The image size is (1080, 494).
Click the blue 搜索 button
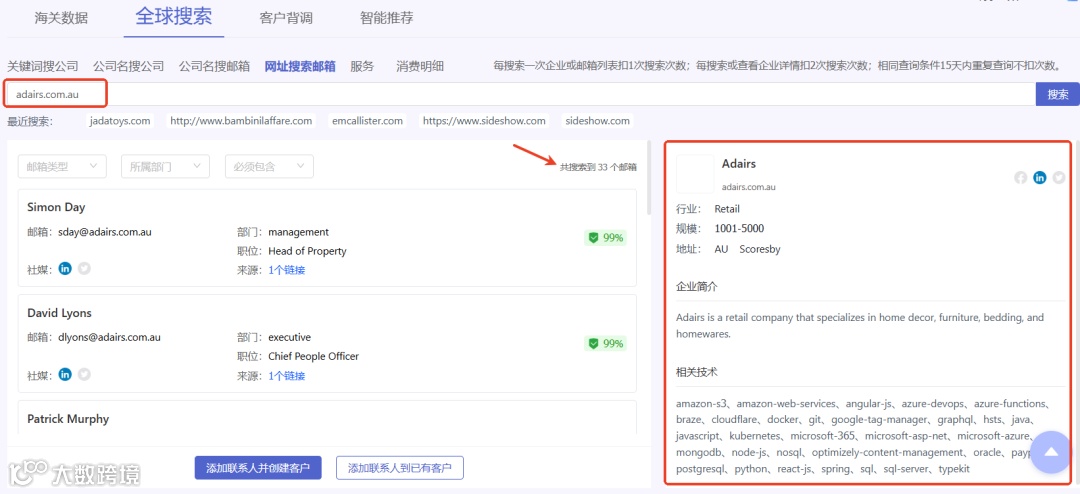[x=1057, y=94]
